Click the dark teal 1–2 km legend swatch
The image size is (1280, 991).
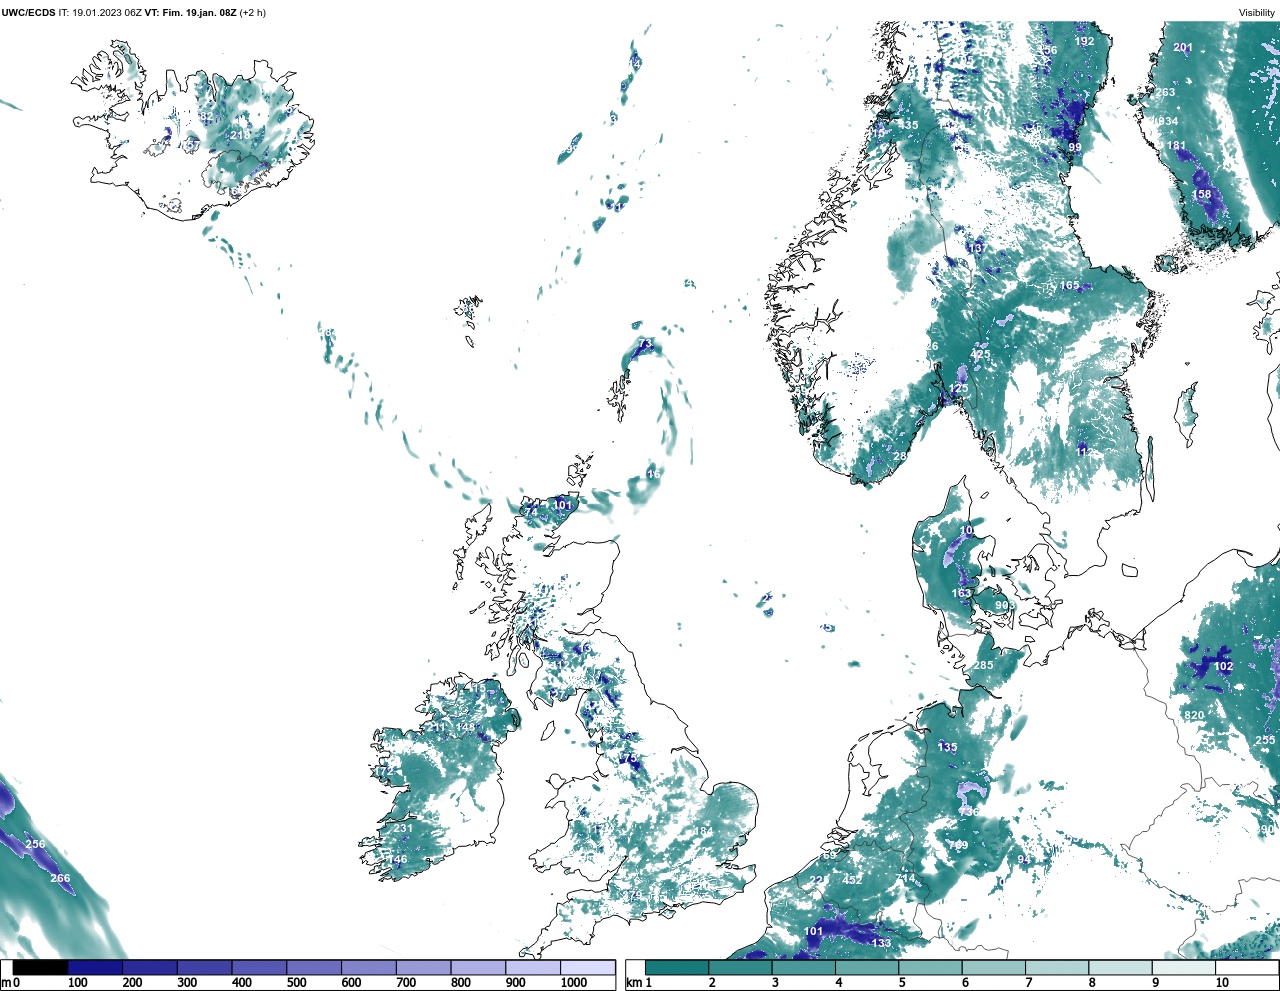click(x=677, y=968)
